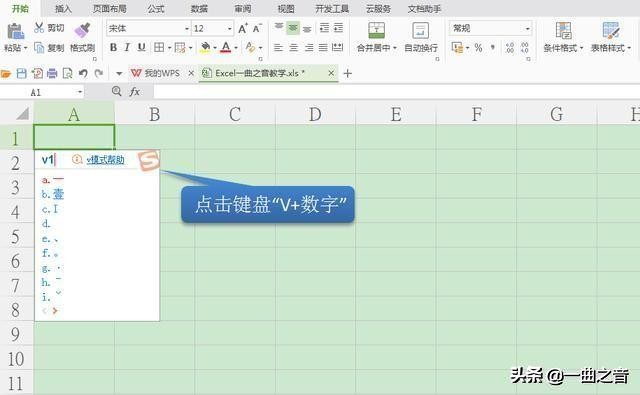Click the decrease indent icon
The width and height of the screenshot is (640, 395).
(x=324, y=28)
